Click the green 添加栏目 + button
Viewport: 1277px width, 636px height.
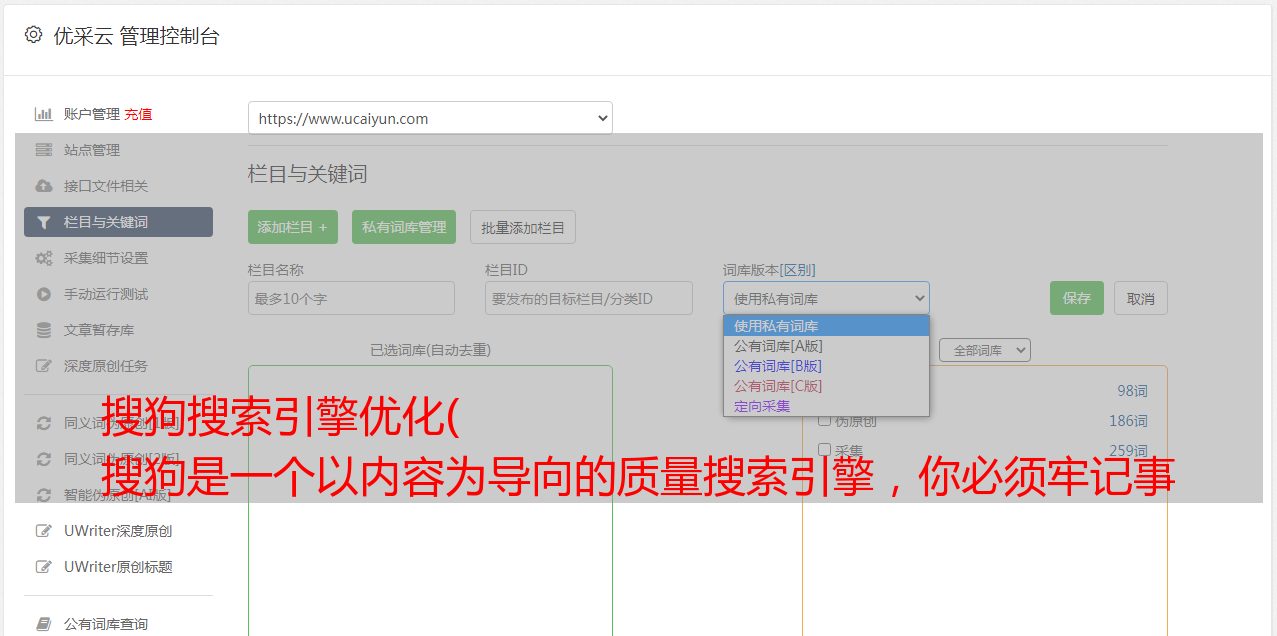[293, 227]
